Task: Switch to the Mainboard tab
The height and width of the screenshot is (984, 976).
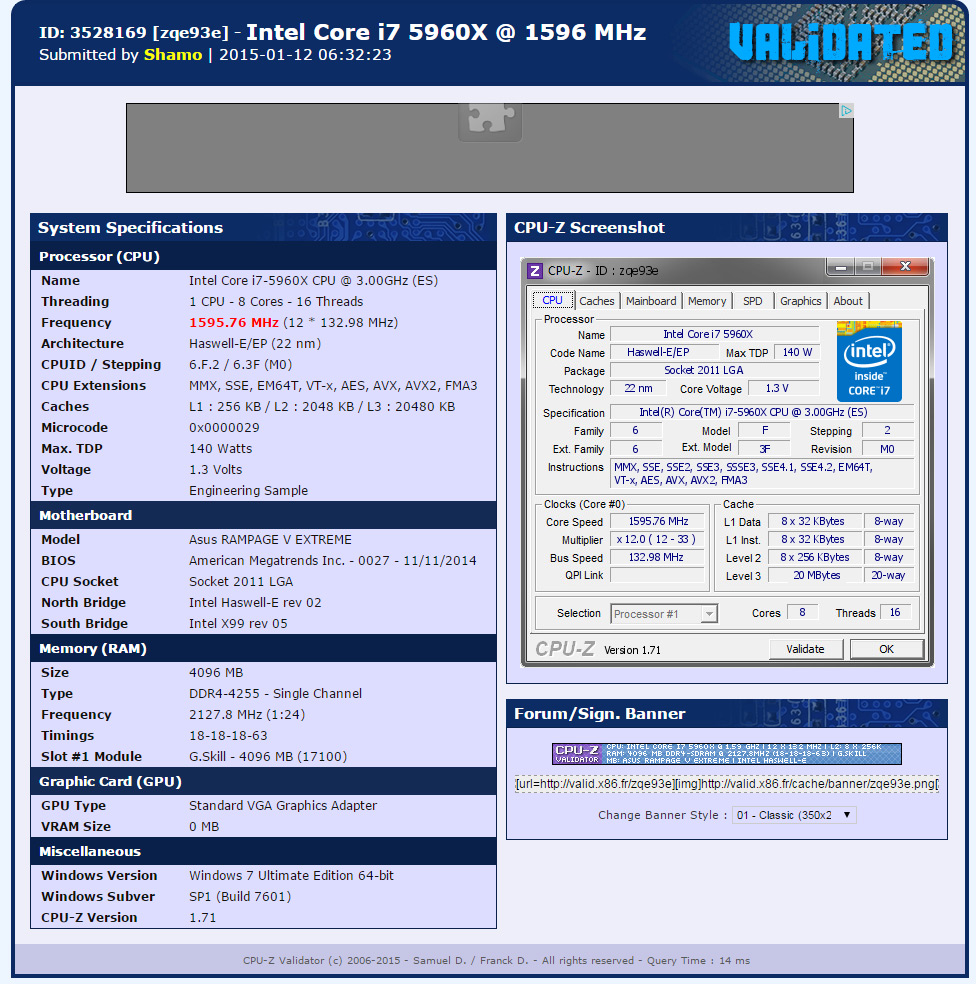Action: tap(651, 301)
